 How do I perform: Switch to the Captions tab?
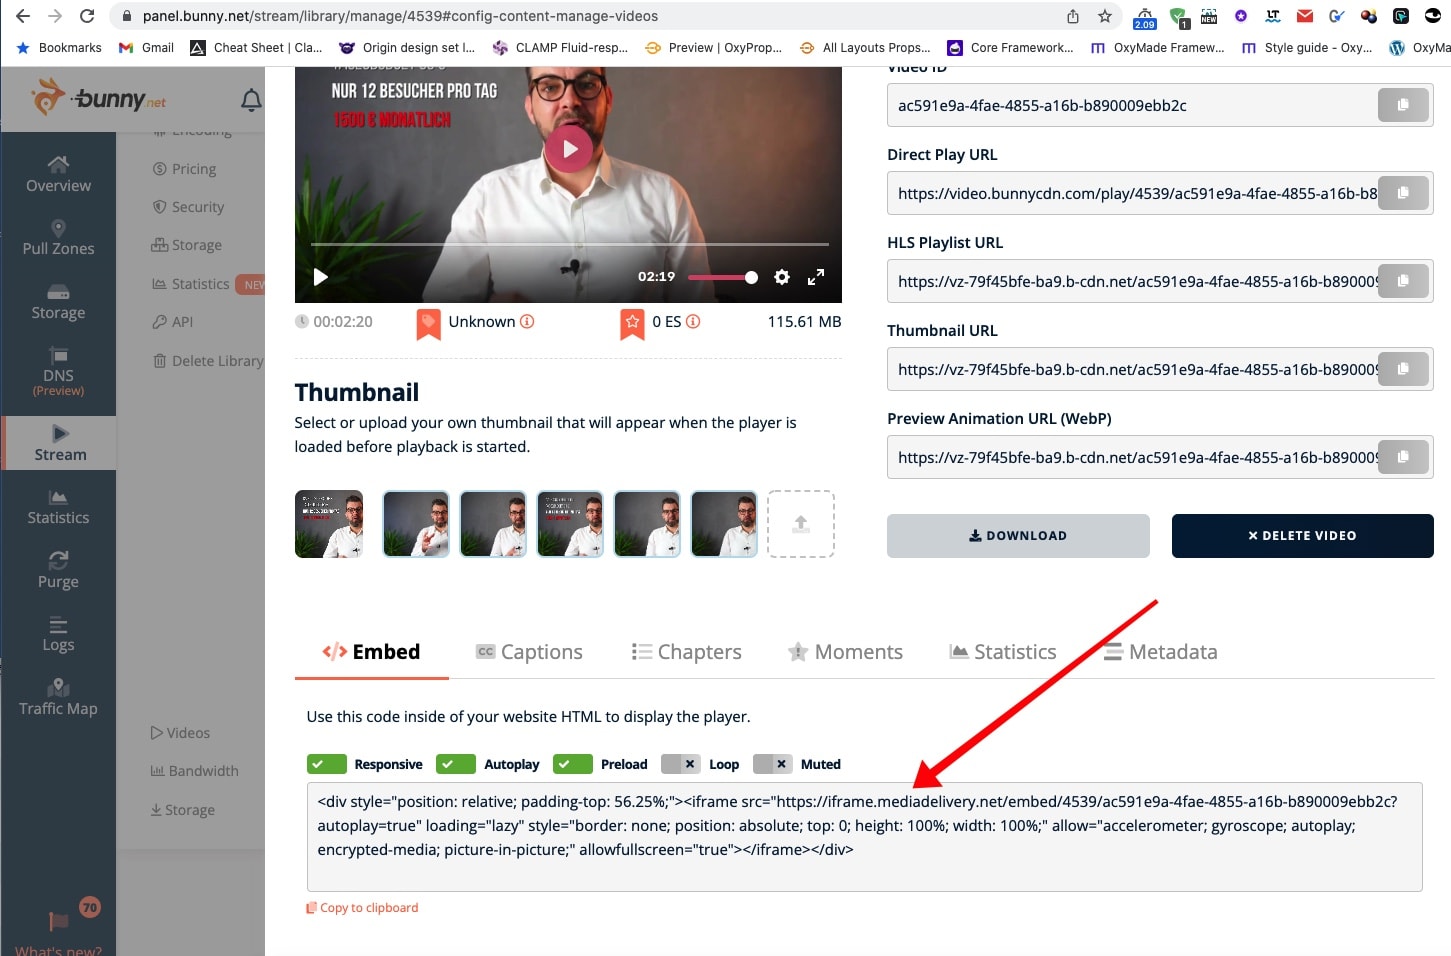tap(529, 652)
